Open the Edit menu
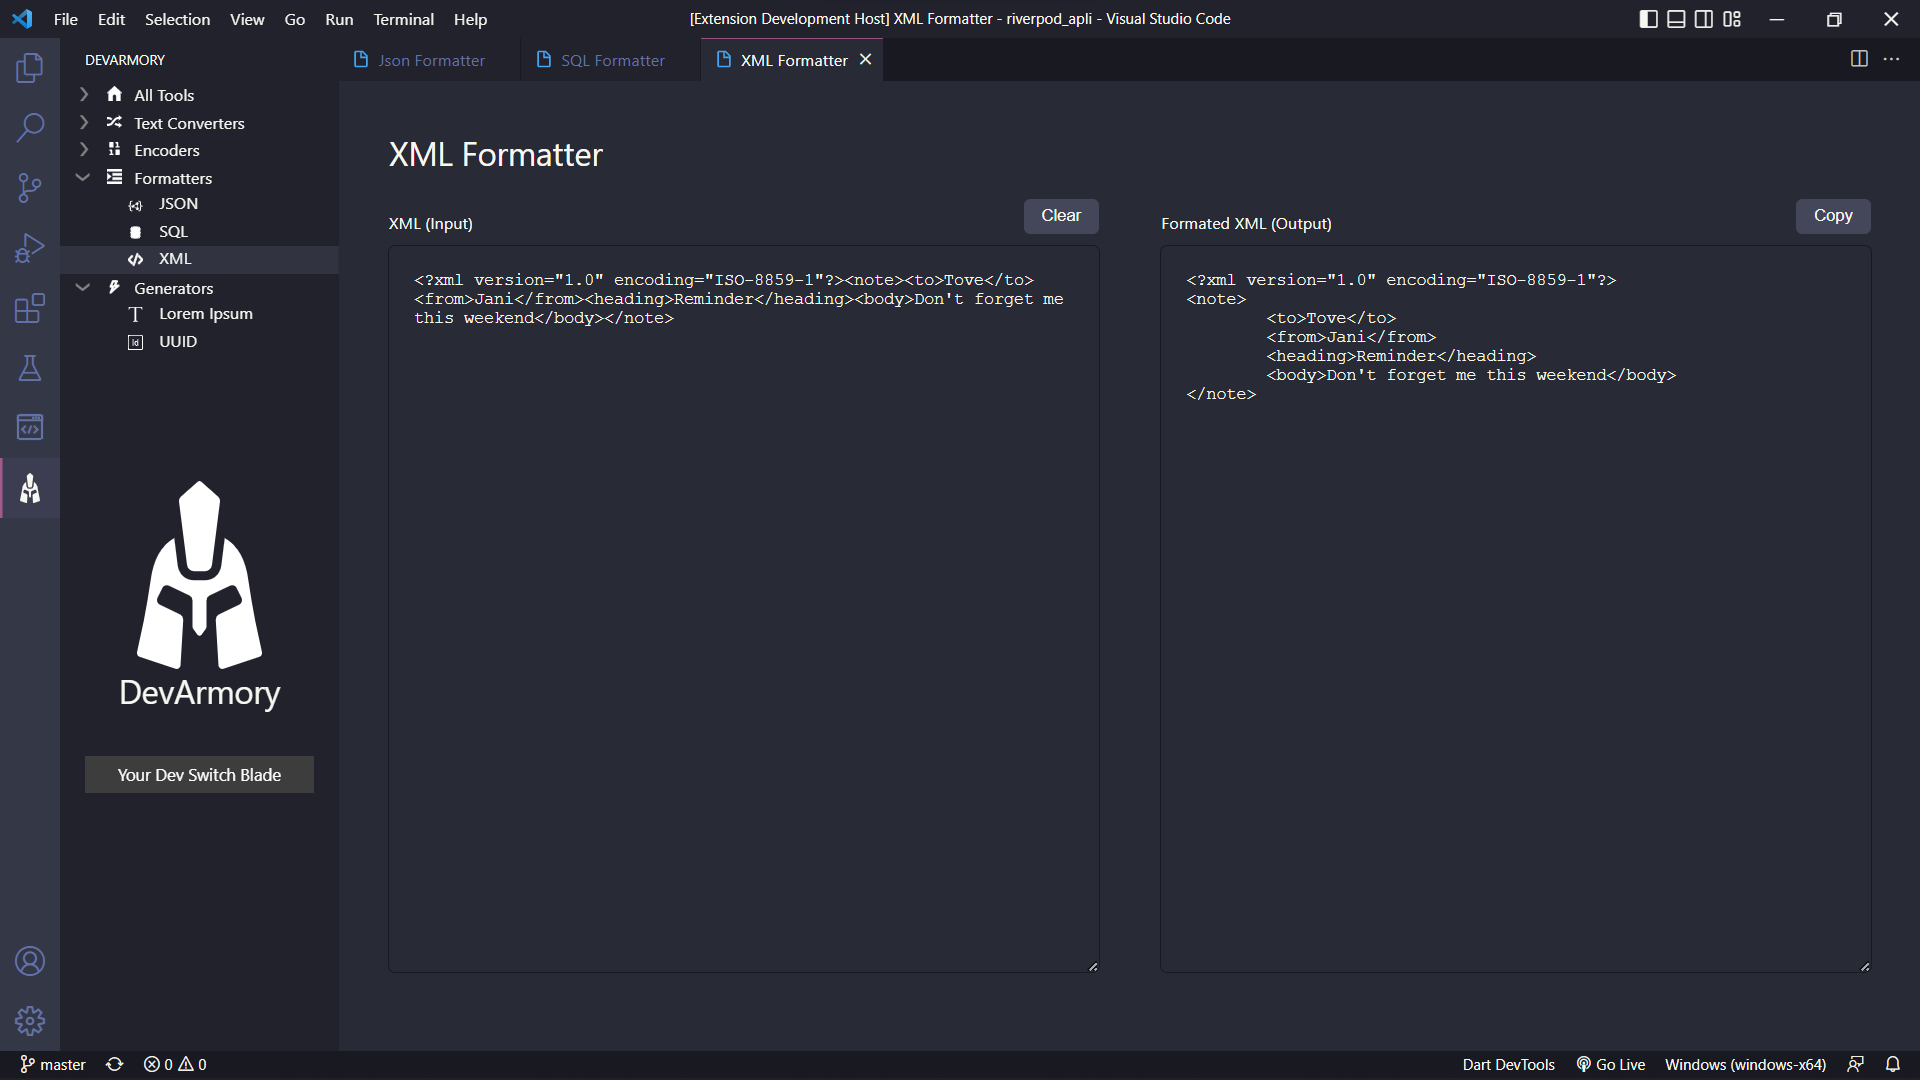Viewport: 1920px width, 1080px height. coord(111,19)
